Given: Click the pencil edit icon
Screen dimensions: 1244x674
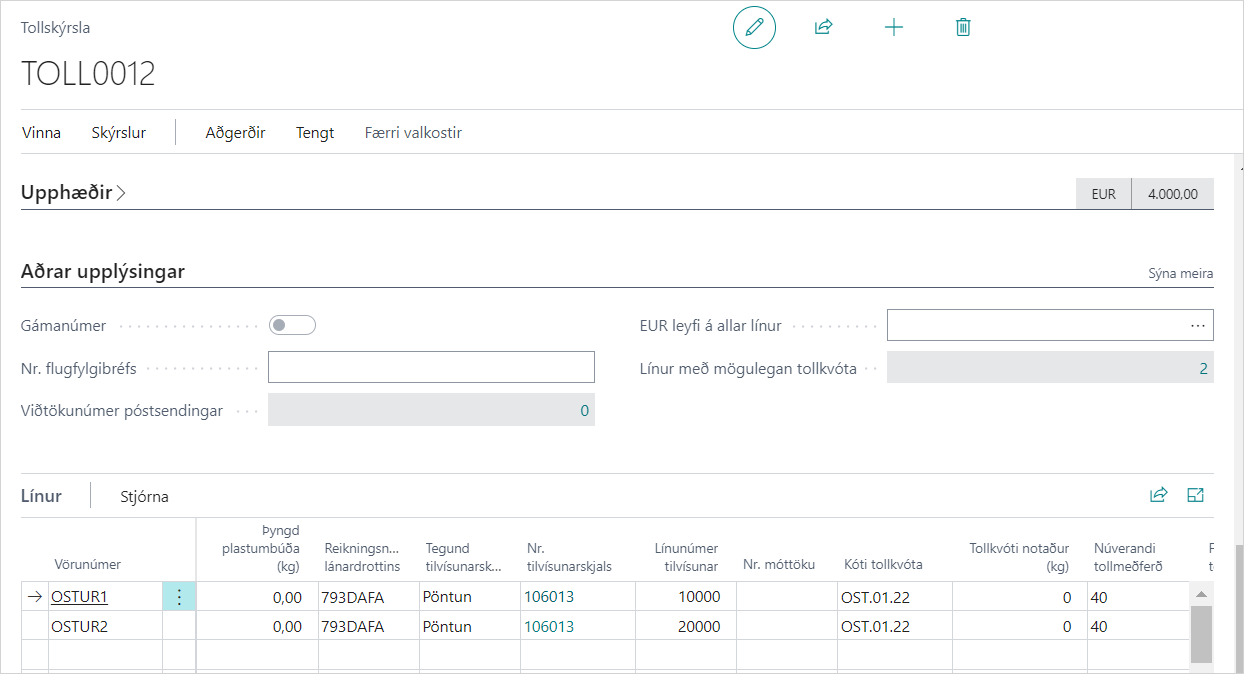Looking at the screenshot, I should point(754,27).
